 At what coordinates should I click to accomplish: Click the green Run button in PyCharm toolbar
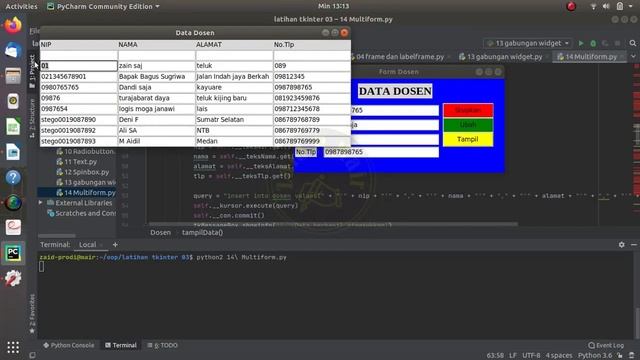(x=581, y=43)
